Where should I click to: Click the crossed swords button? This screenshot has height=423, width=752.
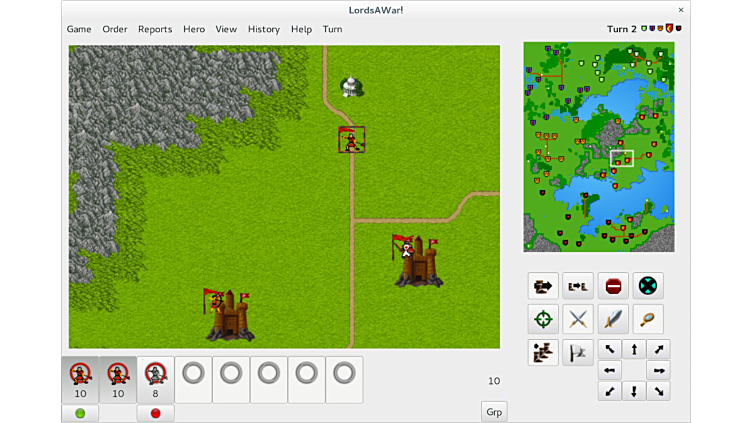[x=578, y=319]
